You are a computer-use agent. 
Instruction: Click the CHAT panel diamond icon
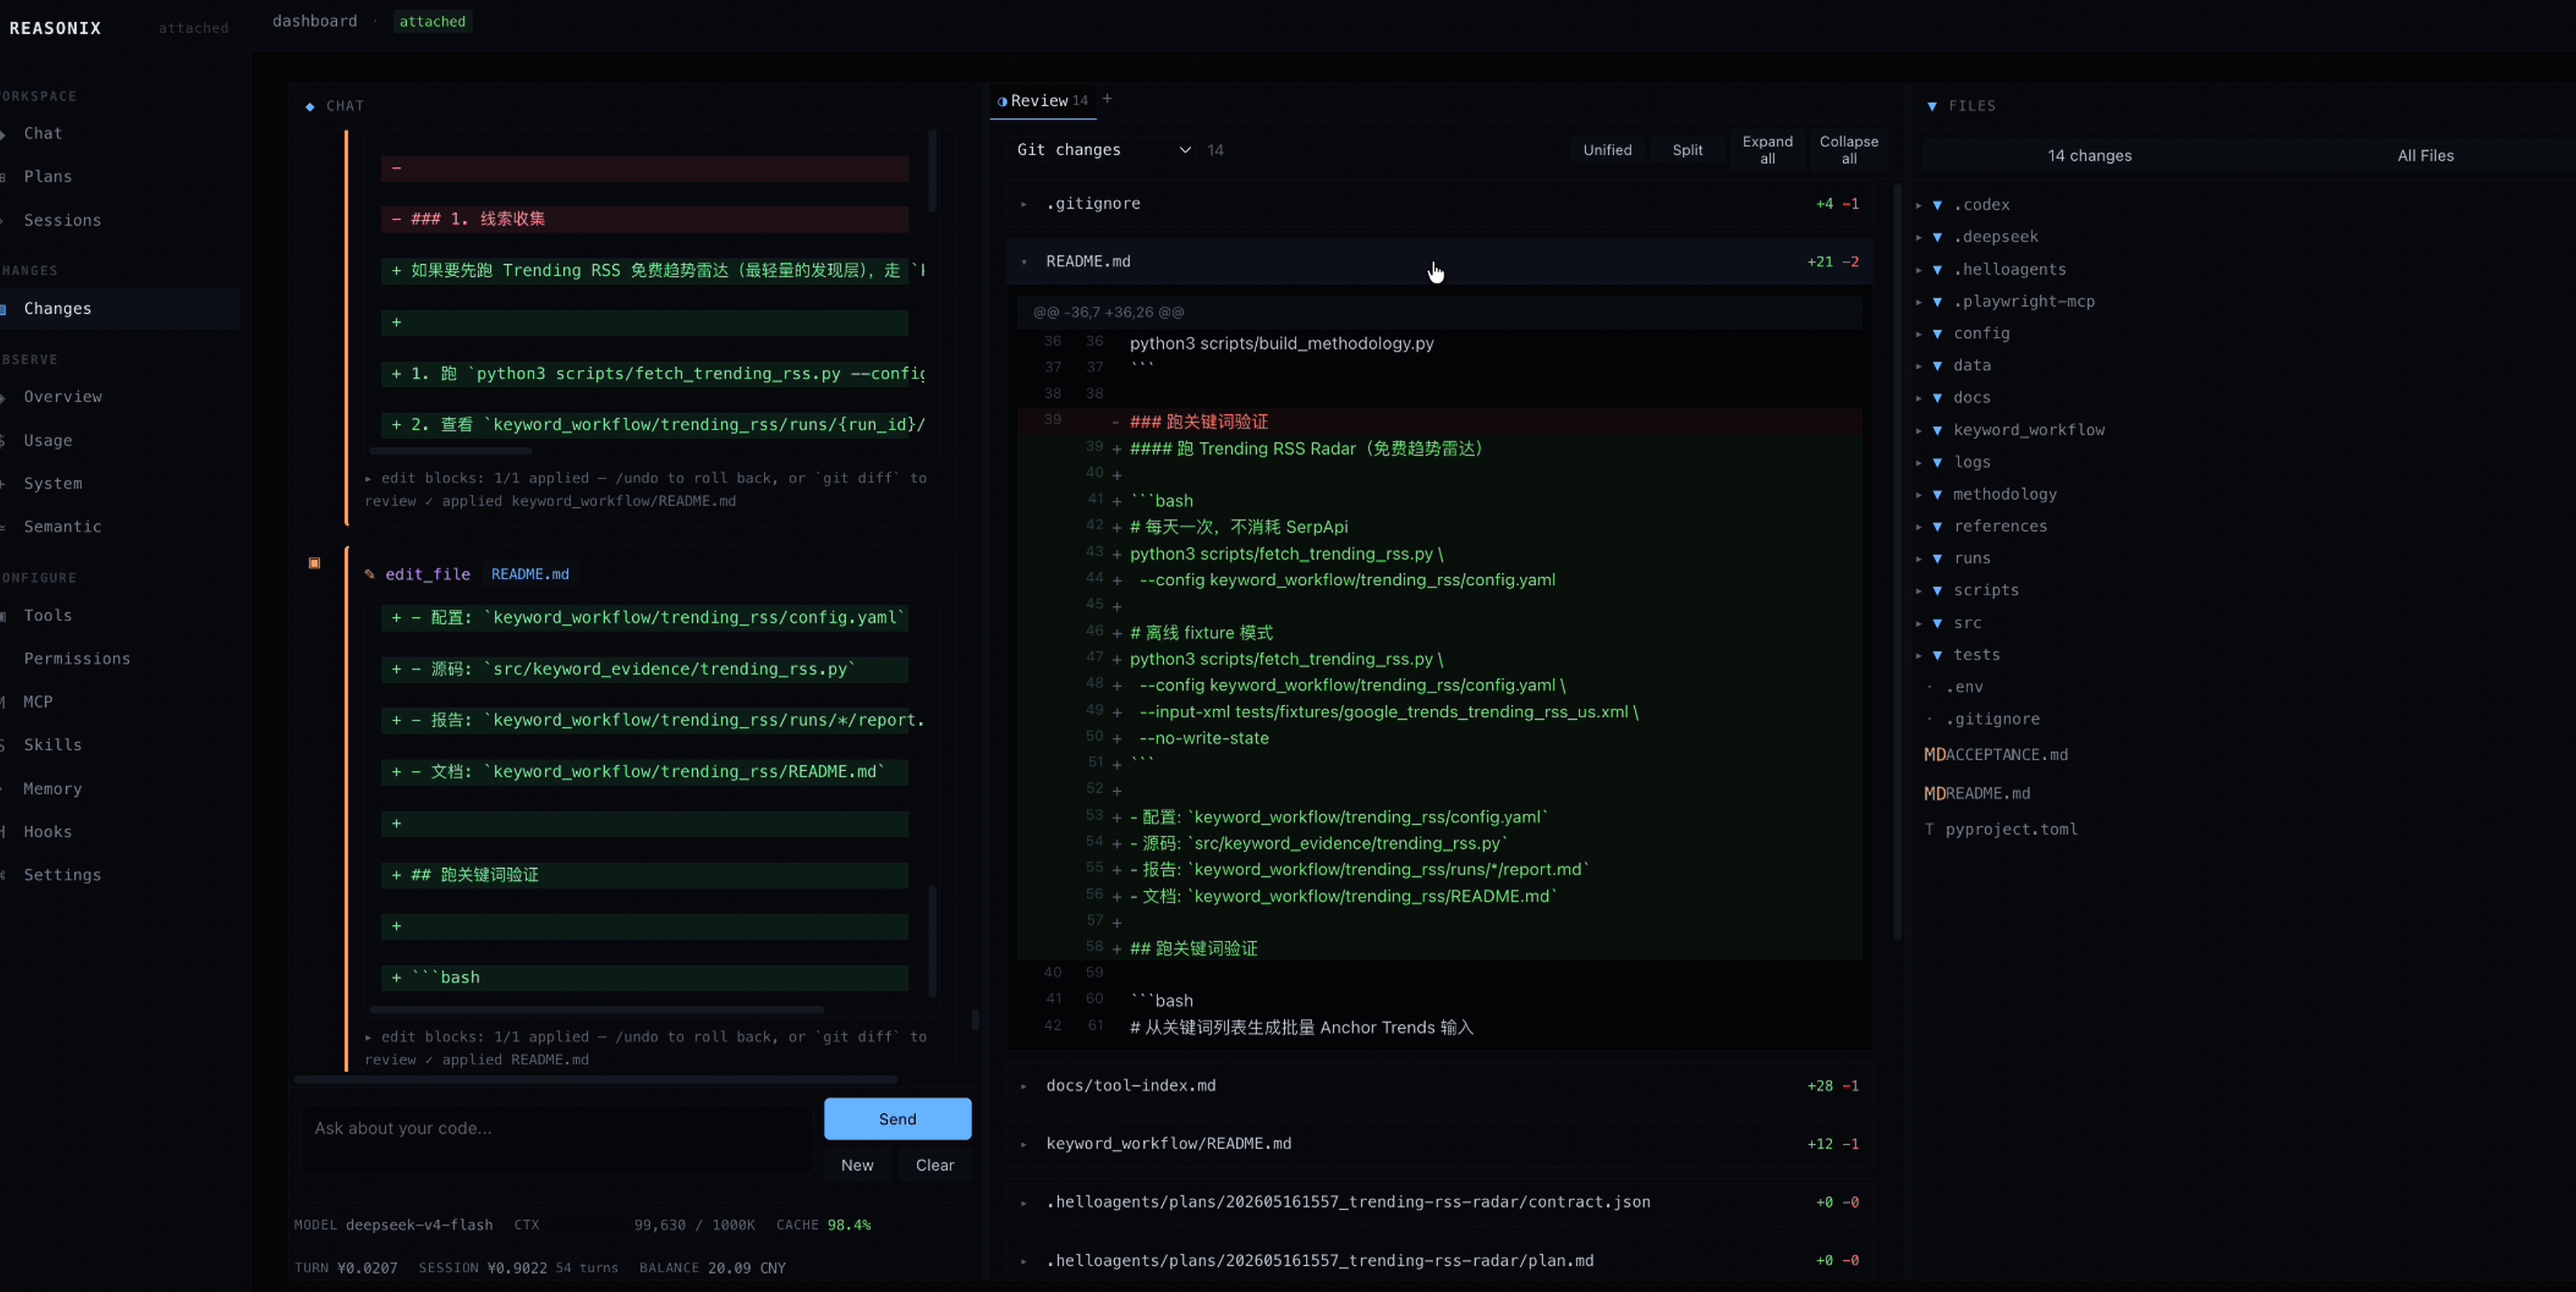pyautogui.click(x=310, y=106)
